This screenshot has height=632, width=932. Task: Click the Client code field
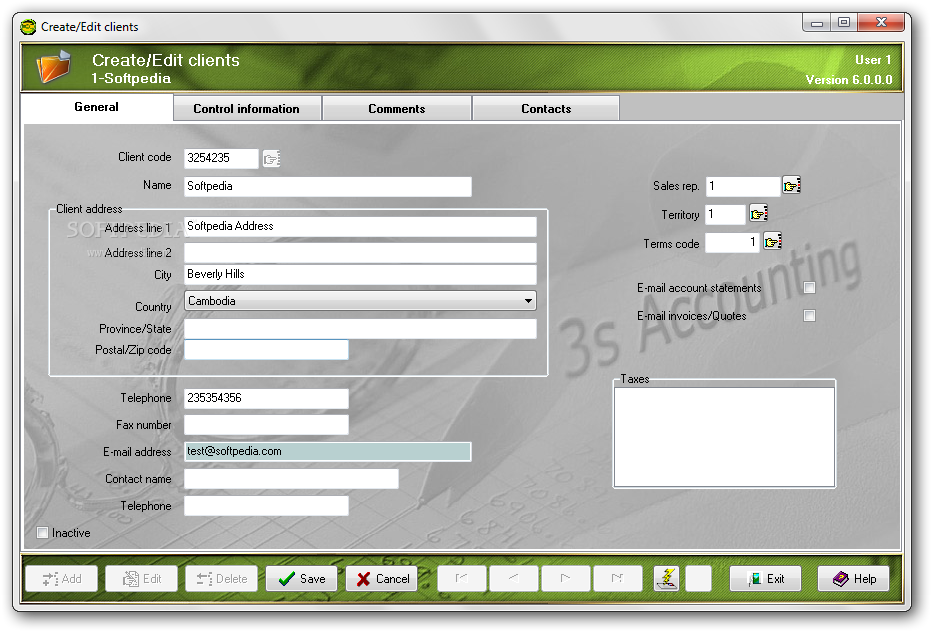(221, 158)
